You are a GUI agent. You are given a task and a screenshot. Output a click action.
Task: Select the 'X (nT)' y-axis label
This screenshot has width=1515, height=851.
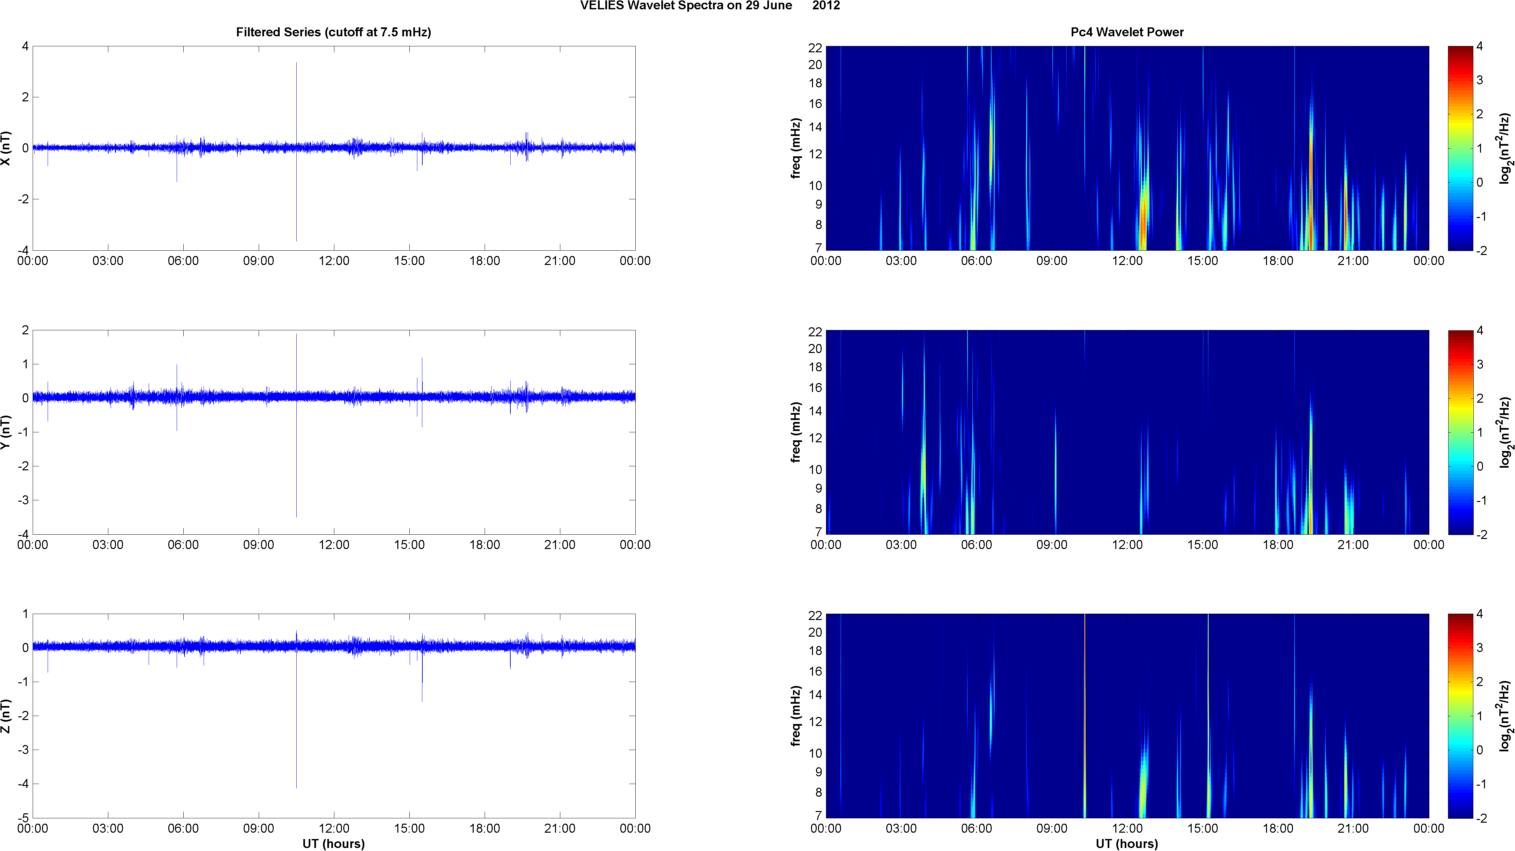click(8, 148)
